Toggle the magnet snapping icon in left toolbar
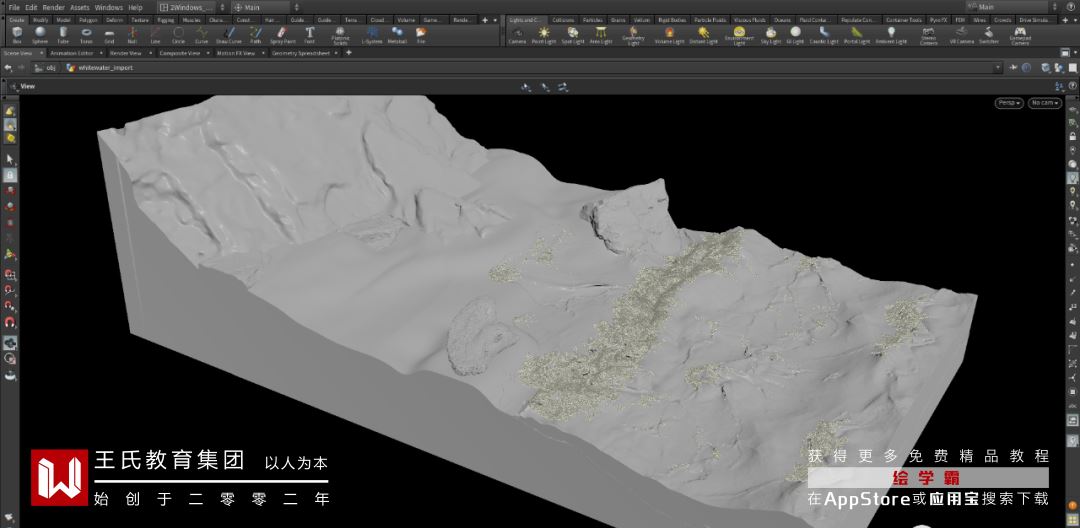 [10, 323]
